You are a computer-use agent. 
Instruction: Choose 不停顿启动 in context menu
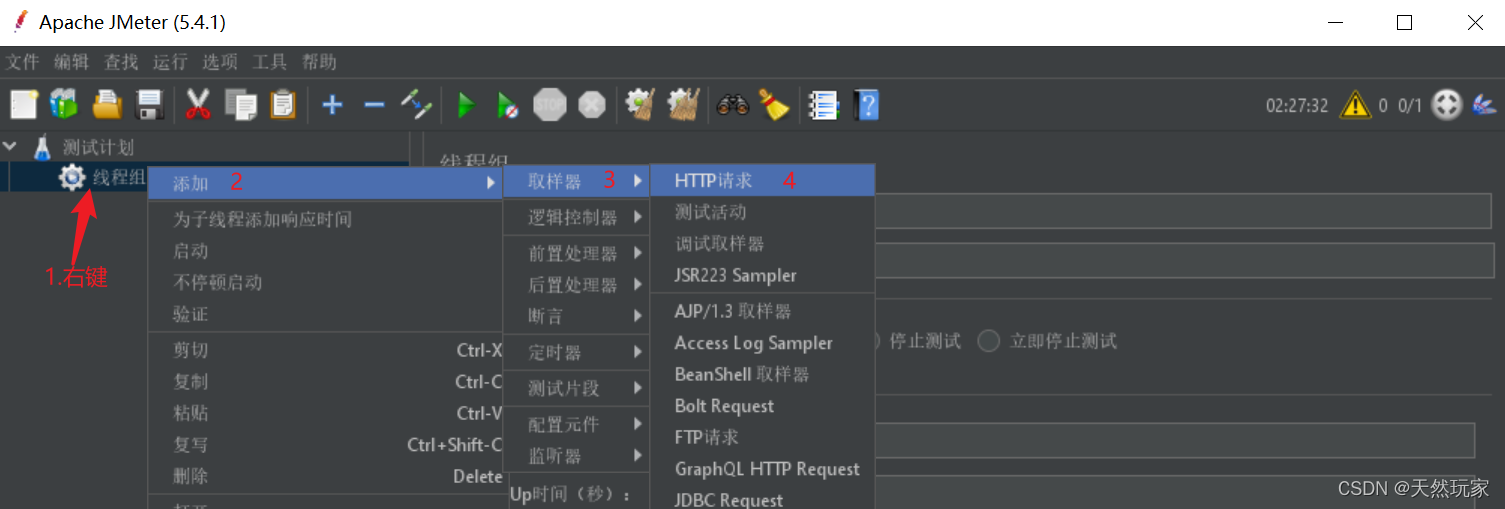point(325,282)
